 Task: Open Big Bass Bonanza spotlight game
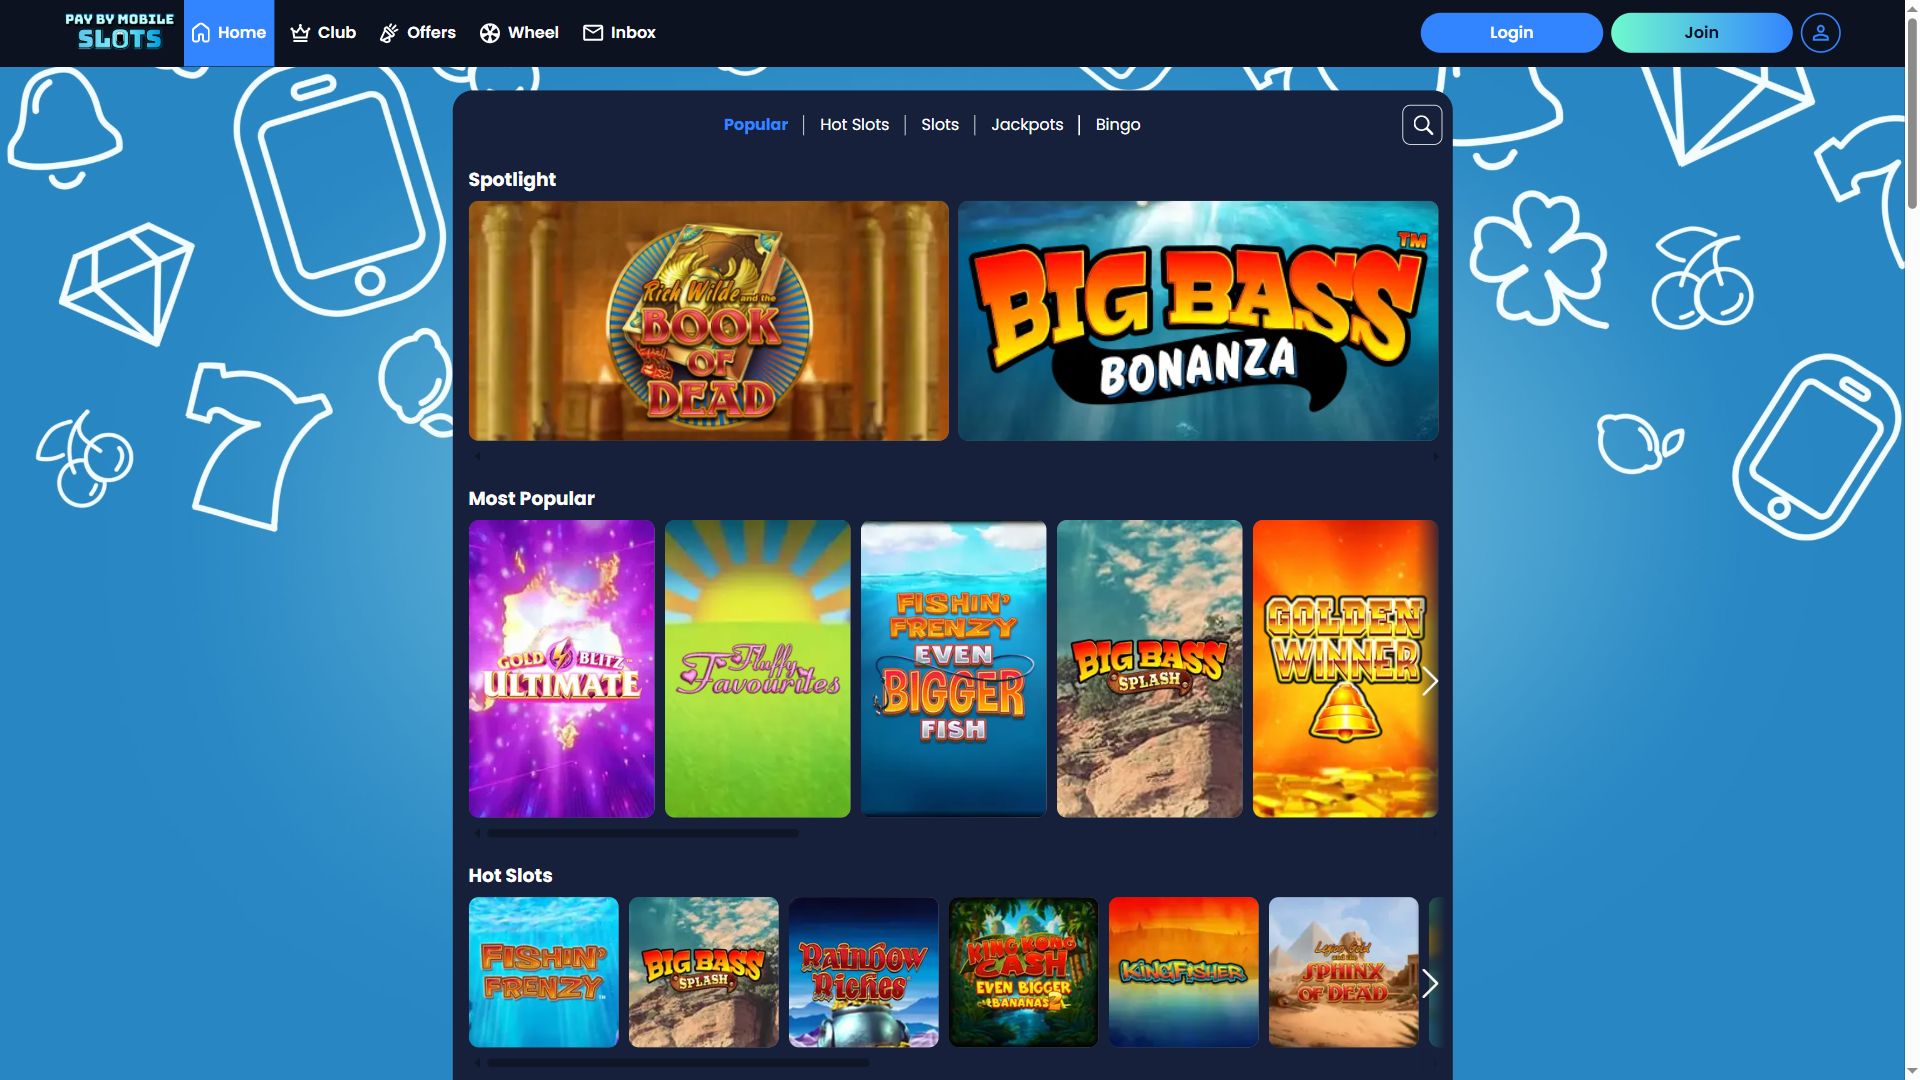(x=1198, y=321)
